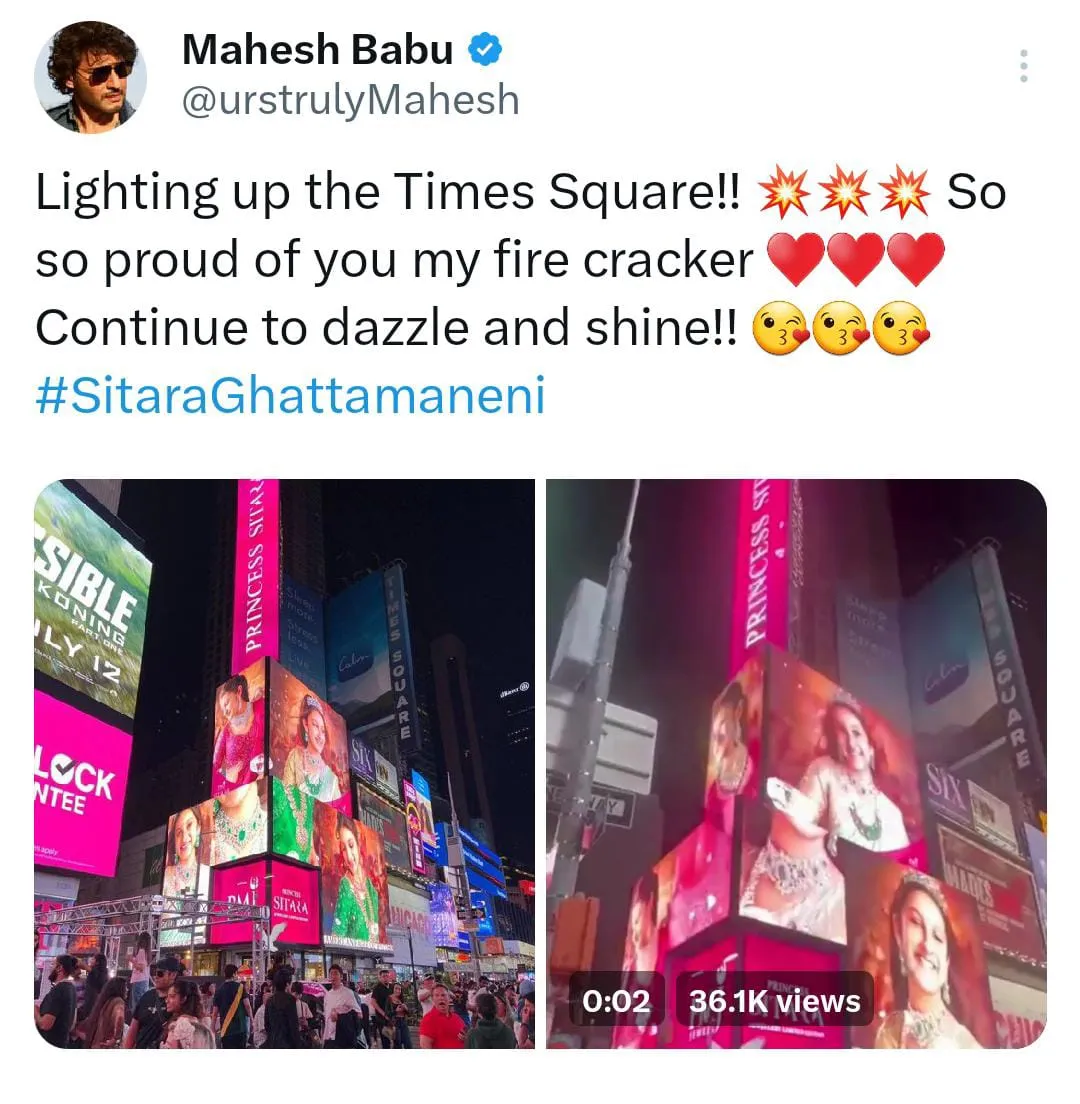Click the Mahesh Babu display name
Screen dimensions: 1080x1104
tap(317, 50)
